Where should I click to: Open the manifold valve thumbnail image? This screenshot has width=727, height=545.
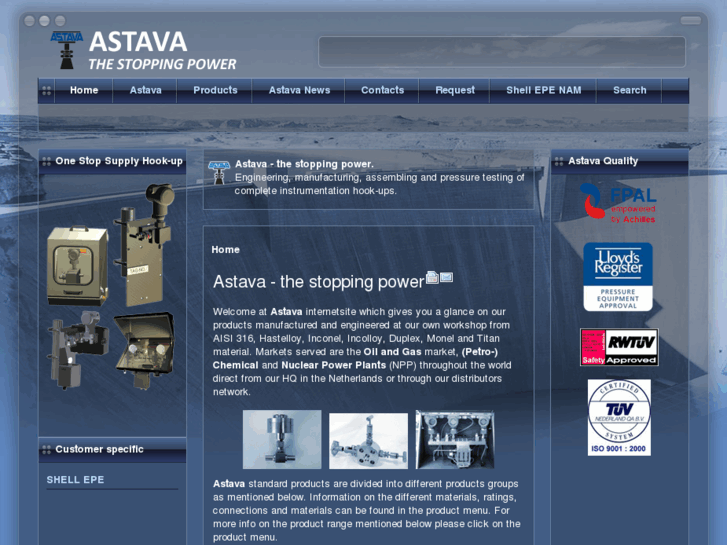[369, 441]
